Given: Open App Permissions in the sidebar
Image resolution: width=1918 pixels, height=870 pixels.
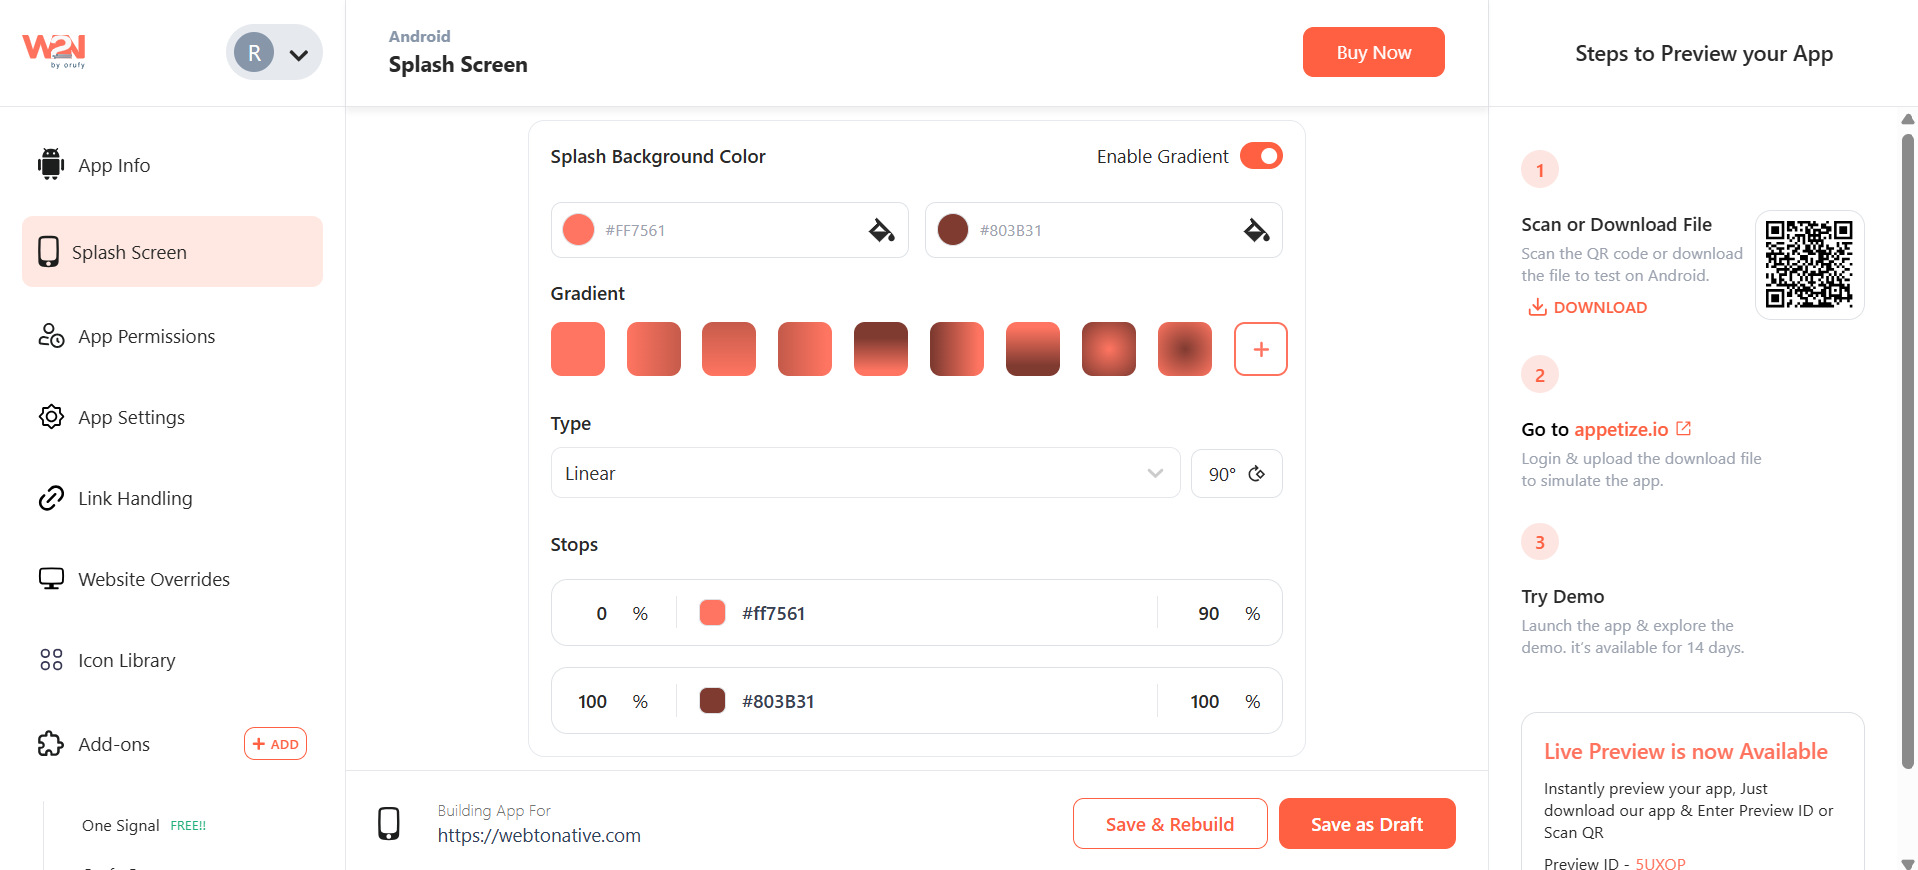Looking at the screenshot, I should point(146,337).
